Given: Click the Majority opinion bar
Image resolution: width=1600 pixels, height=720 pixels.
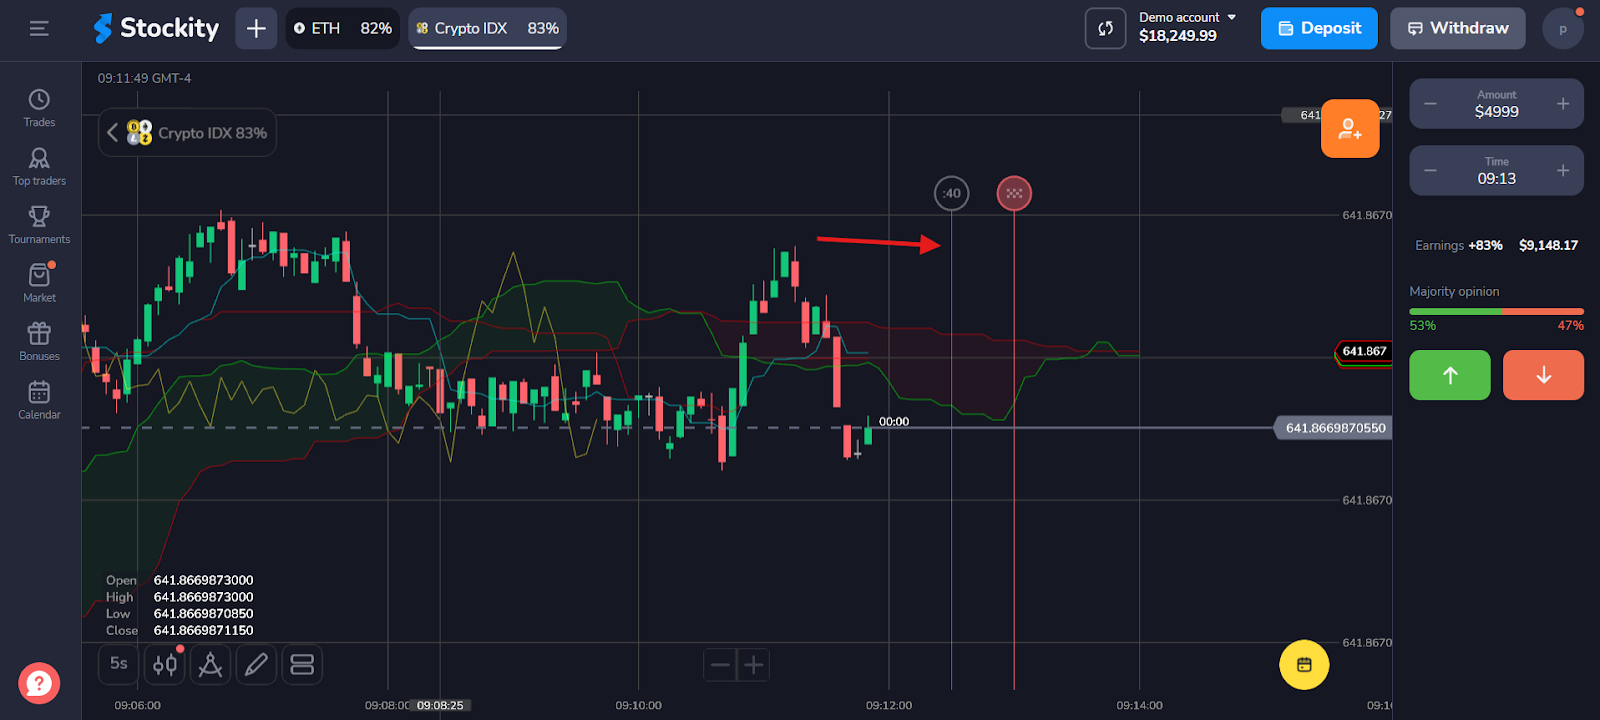Looking at the screenshot, I should coord(1496,311).
